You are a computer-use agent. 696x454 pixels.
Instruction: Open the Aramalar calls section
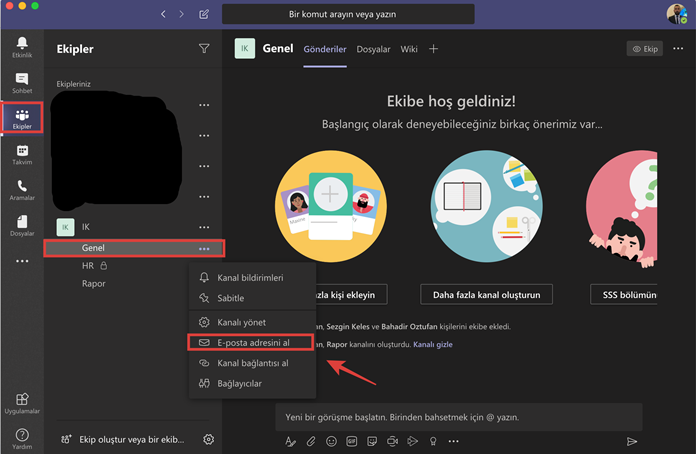[22, 190]
